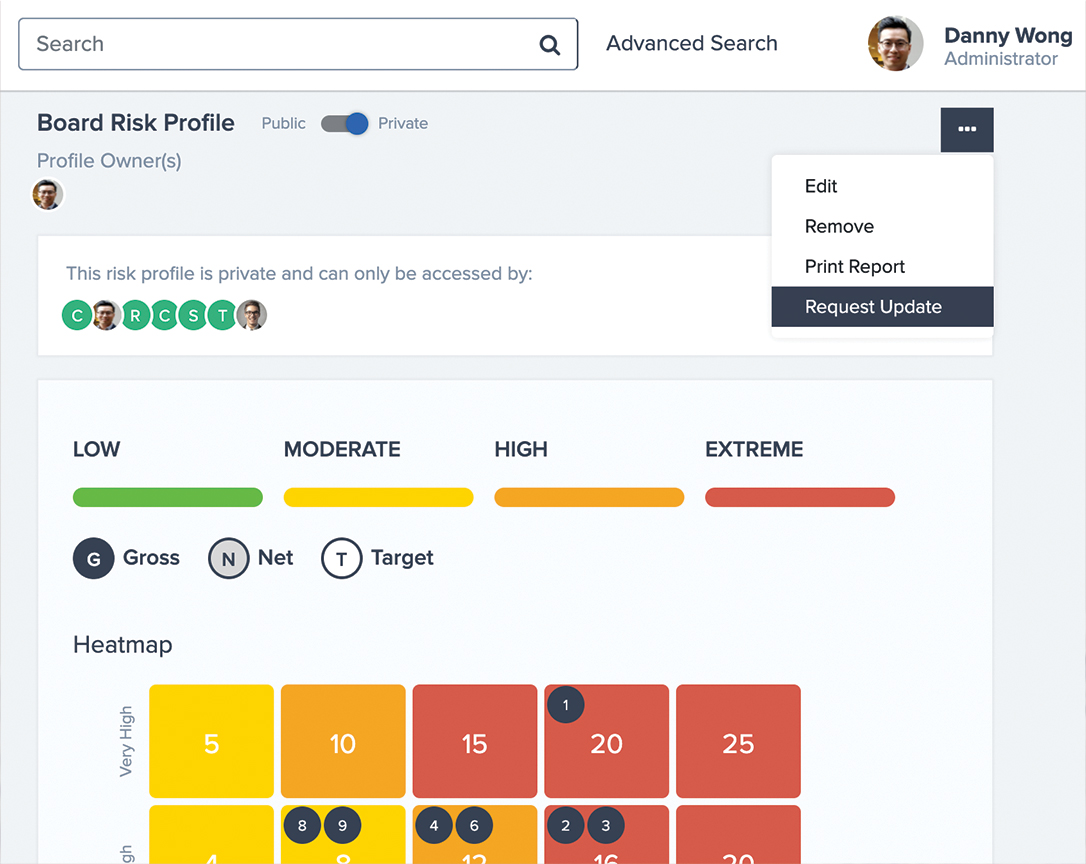Click the photo avatar after the green T
This screenshot has height=864, width=1086.
pos(251,315)
